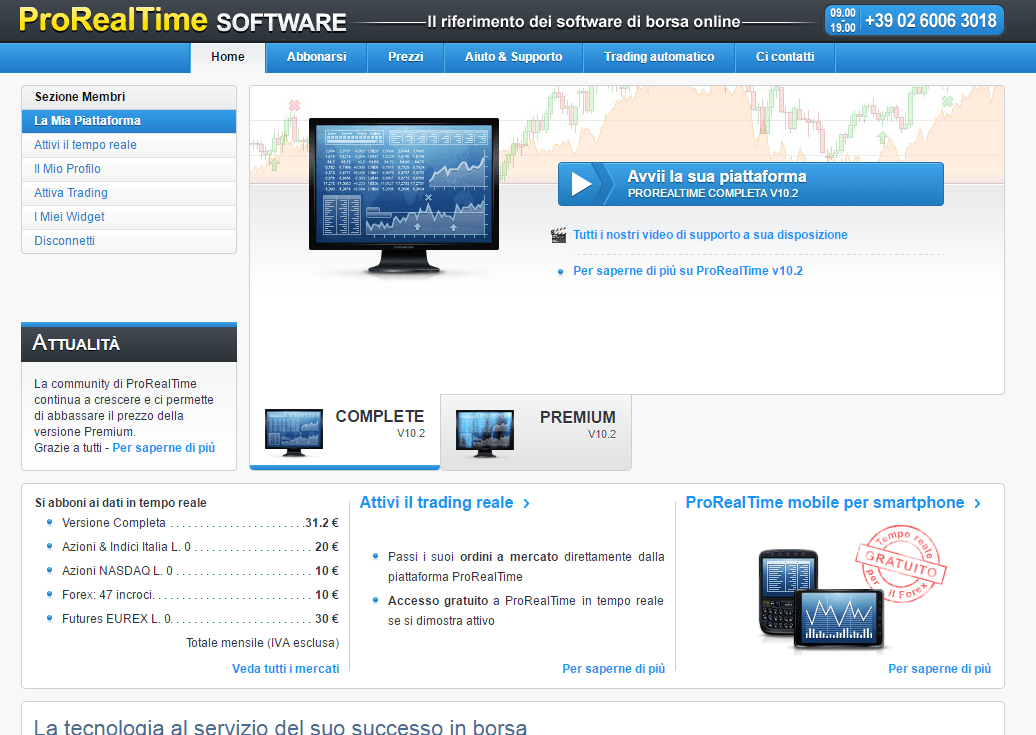The width and height of the screenshot is (1036, 735).
Task: Click chevron next to ProRealTime mobile per smartphone
Action: 977,504
